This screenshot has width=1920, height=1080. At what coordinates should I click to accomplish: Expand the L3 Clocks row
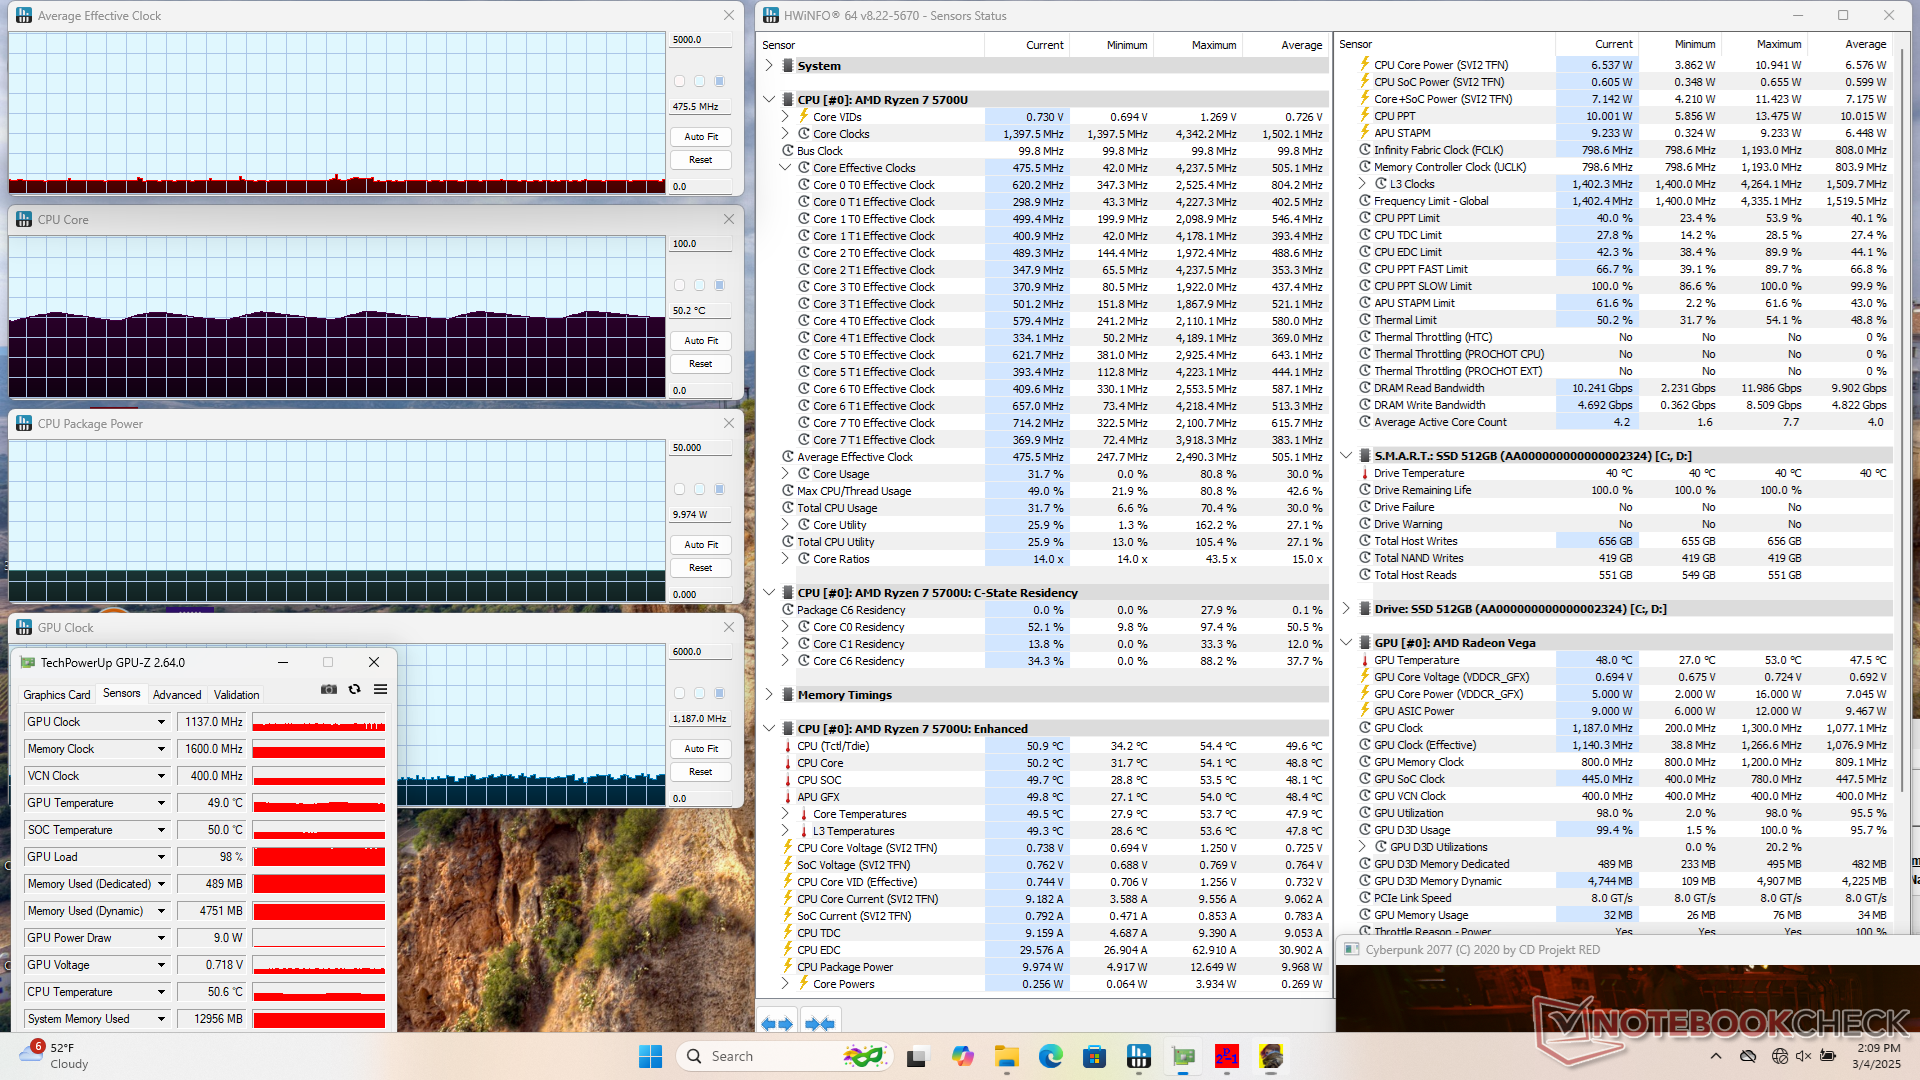[x=1362, y=184]
